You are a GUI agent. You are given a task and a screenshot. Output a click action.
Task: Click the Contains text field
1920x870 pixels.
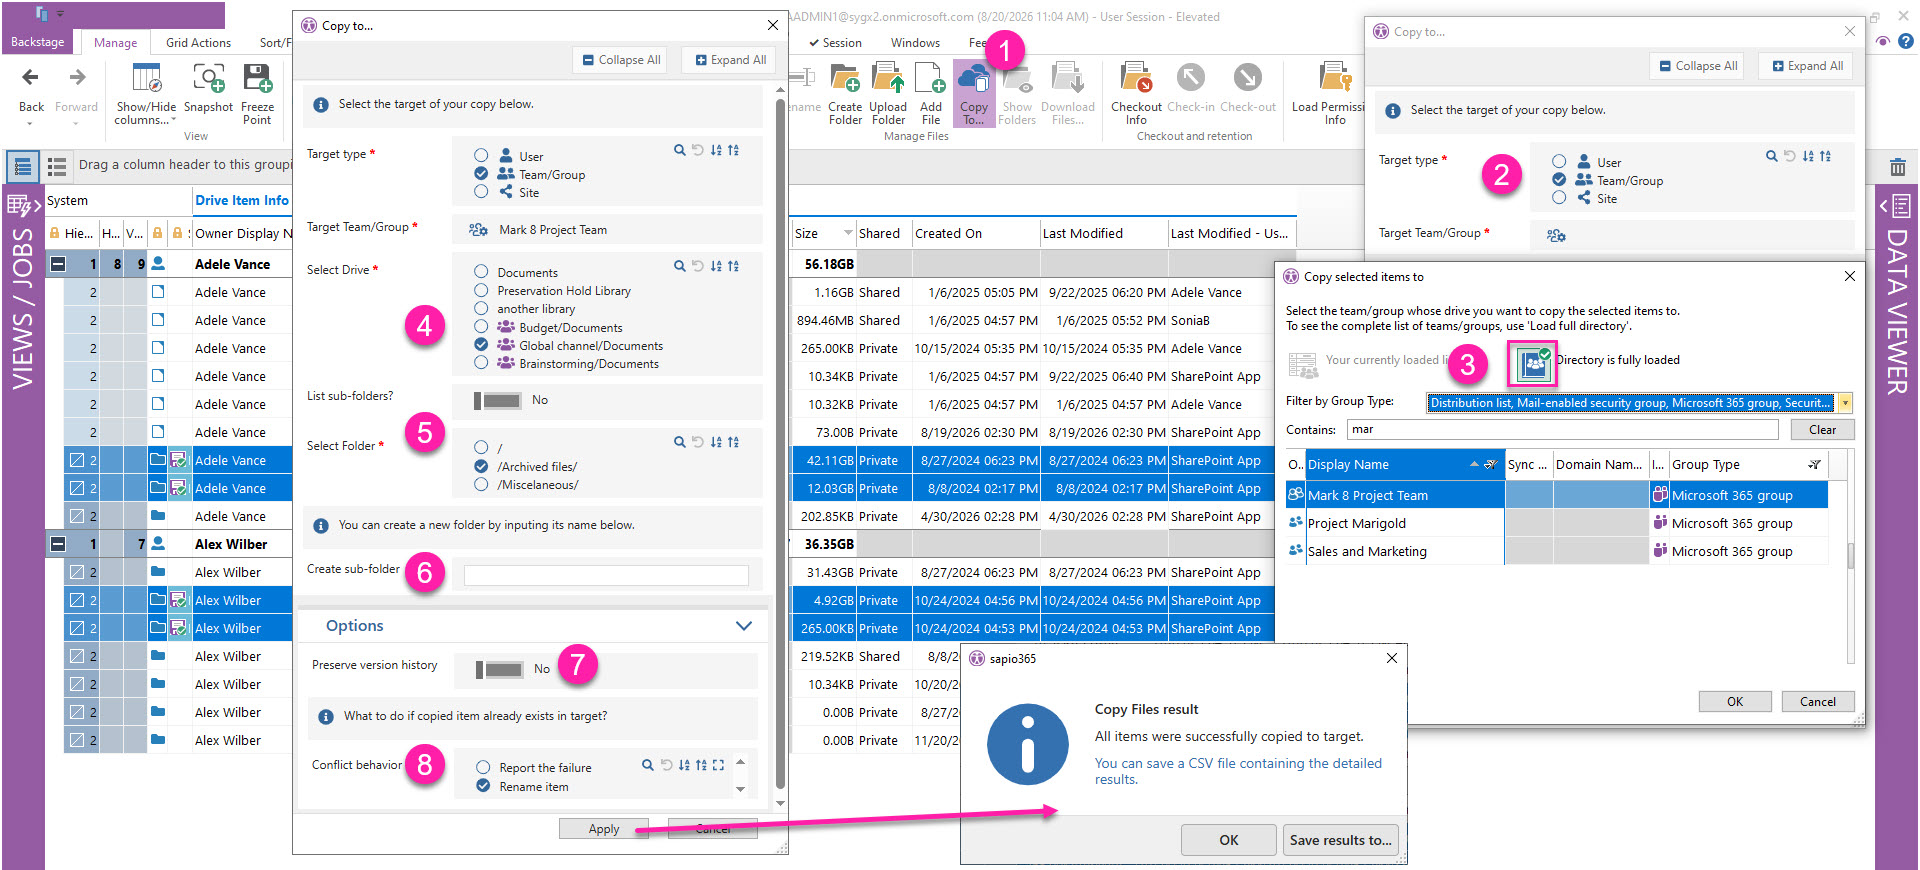[1563, 429]
